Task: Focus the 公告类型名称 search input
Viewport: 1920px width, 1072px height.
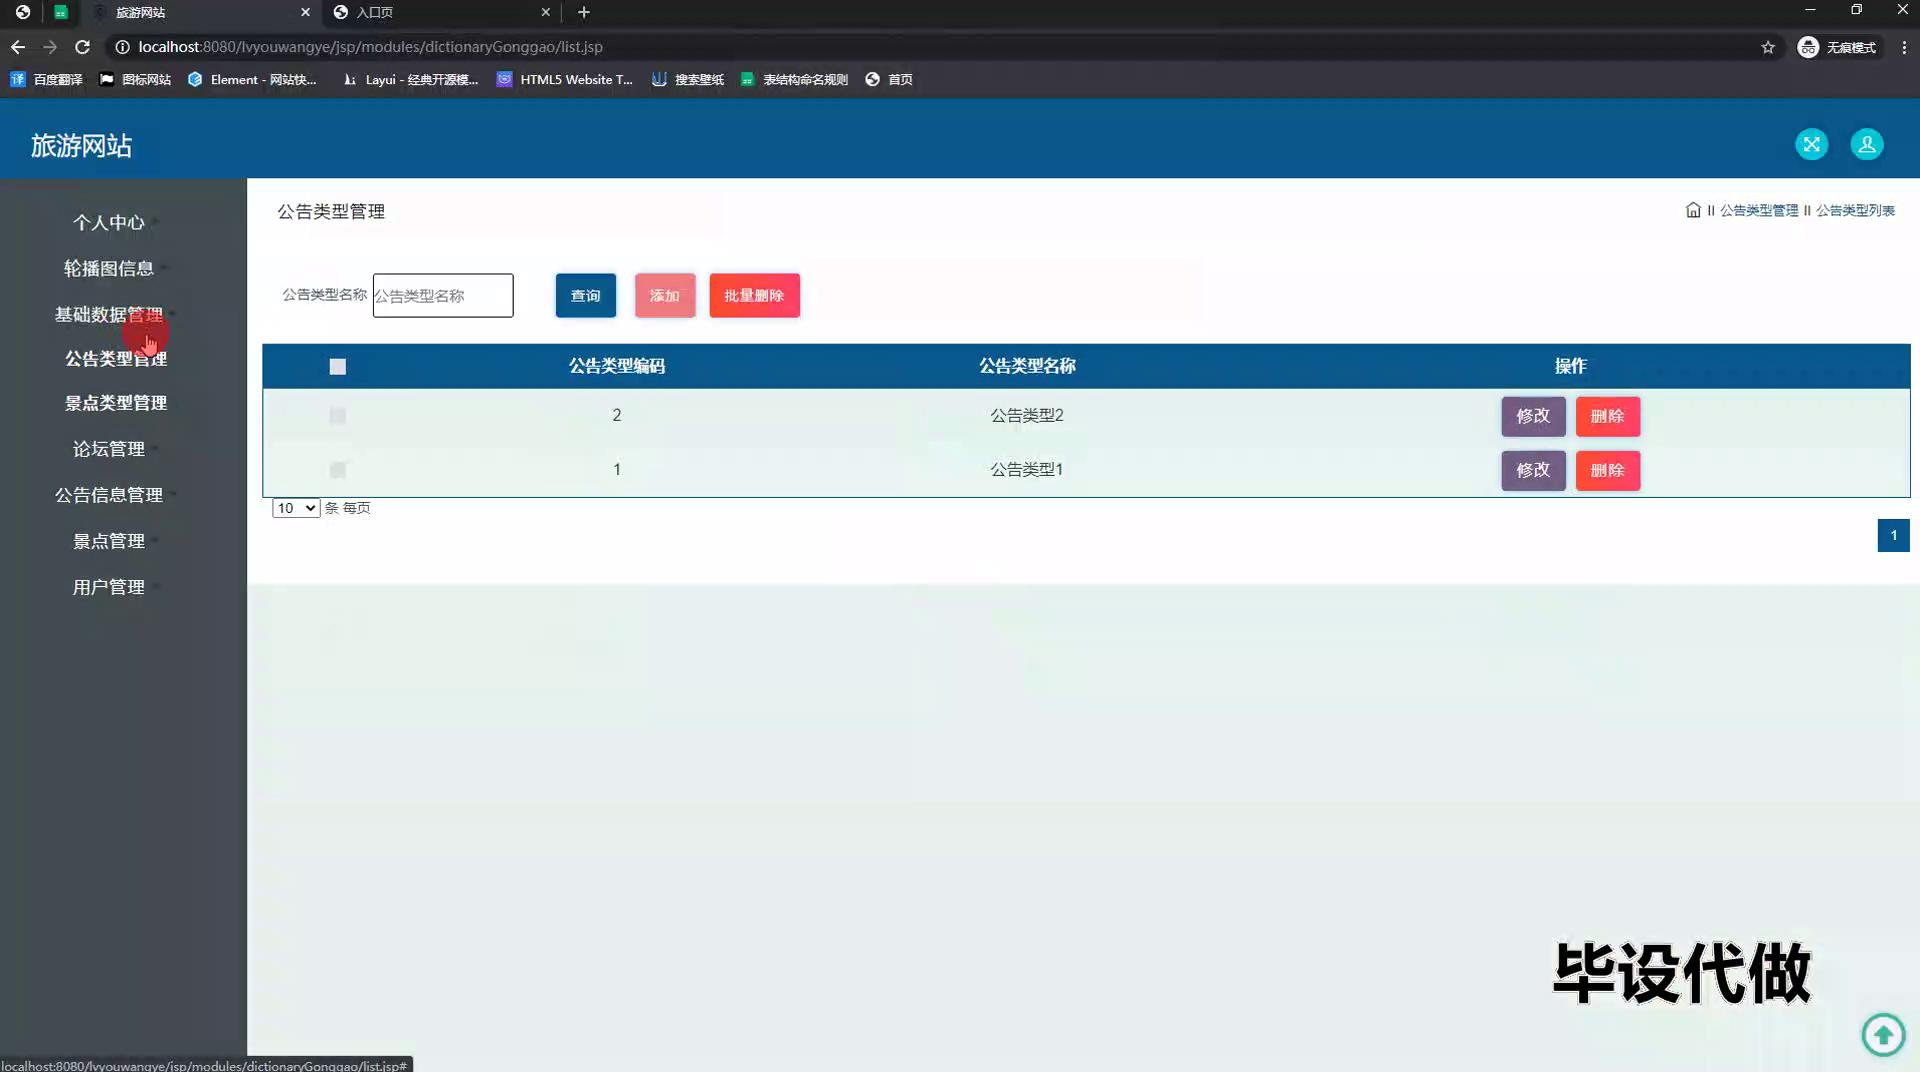Action: [443, 295]
